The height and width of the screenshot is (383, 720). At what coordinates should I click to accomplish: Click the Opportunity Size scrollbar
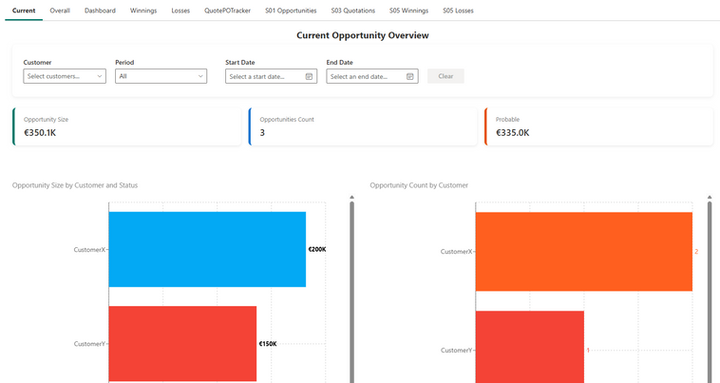coord(352,292)
